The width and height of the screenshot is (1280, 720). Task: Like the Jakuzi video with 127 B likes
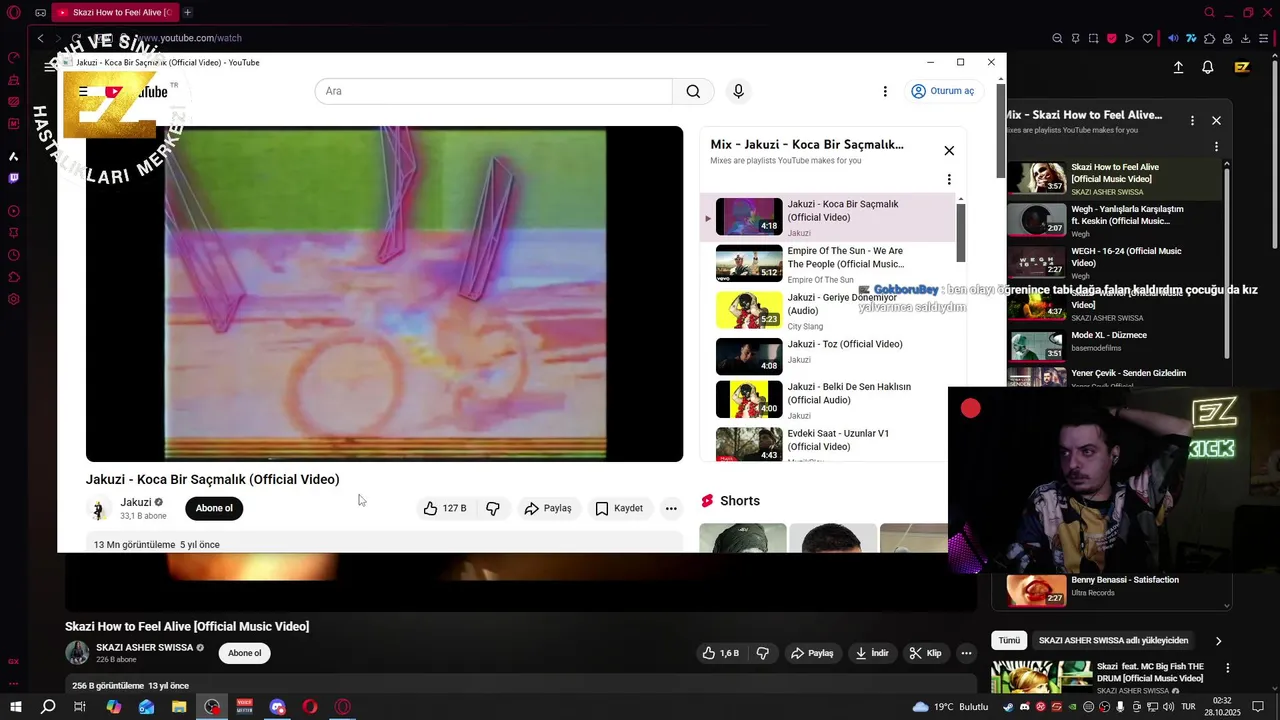tap(445, 508)
